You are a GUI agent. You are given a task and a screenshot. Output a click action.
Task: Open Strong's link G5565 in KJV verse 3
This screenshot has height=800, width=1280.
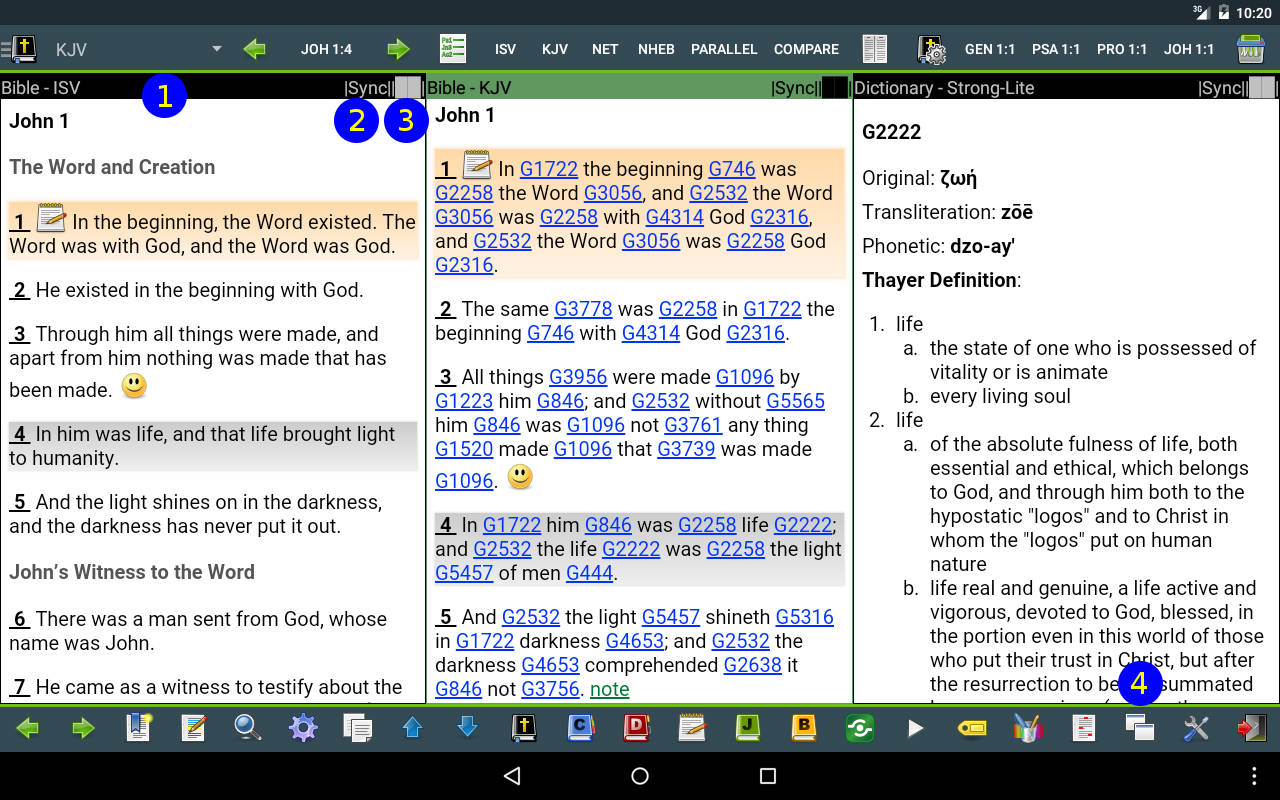(x=796, y=401)
